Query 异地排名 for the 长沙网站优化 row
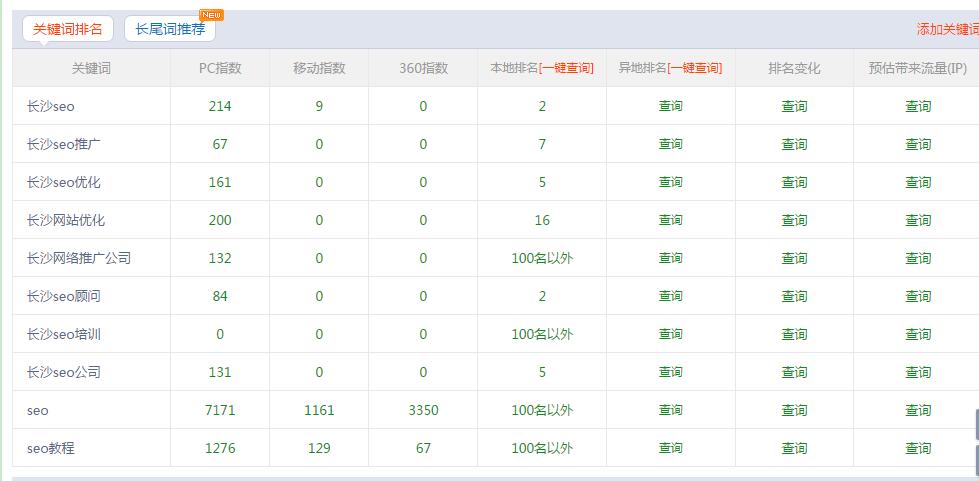The image size is (979, 481). point(670,220)
